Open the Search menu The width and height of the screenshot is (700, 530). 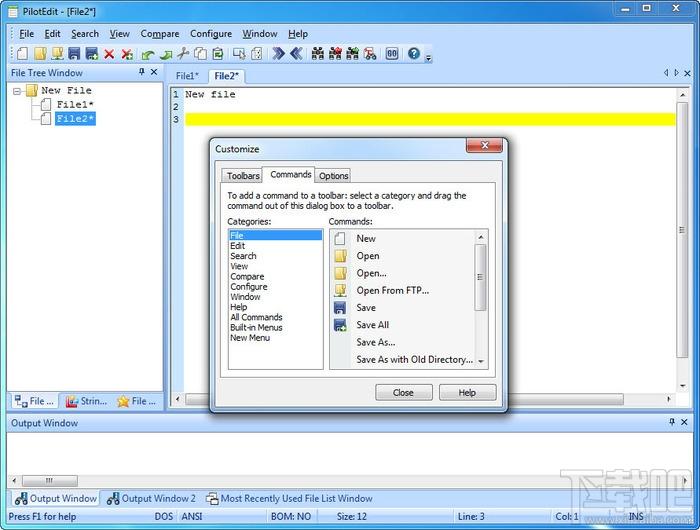85,34
